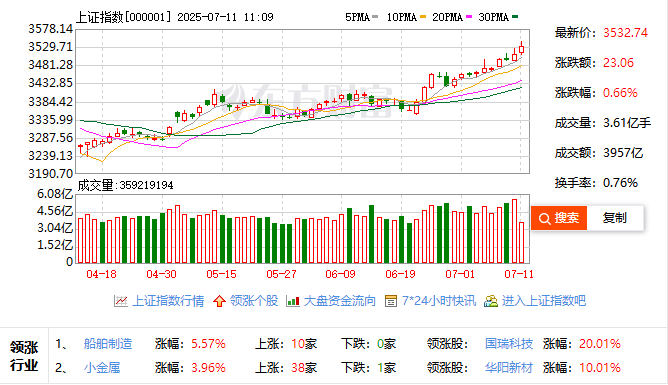Click volume axis label 6.08亿
668x385 pixels.
point(55,194)
